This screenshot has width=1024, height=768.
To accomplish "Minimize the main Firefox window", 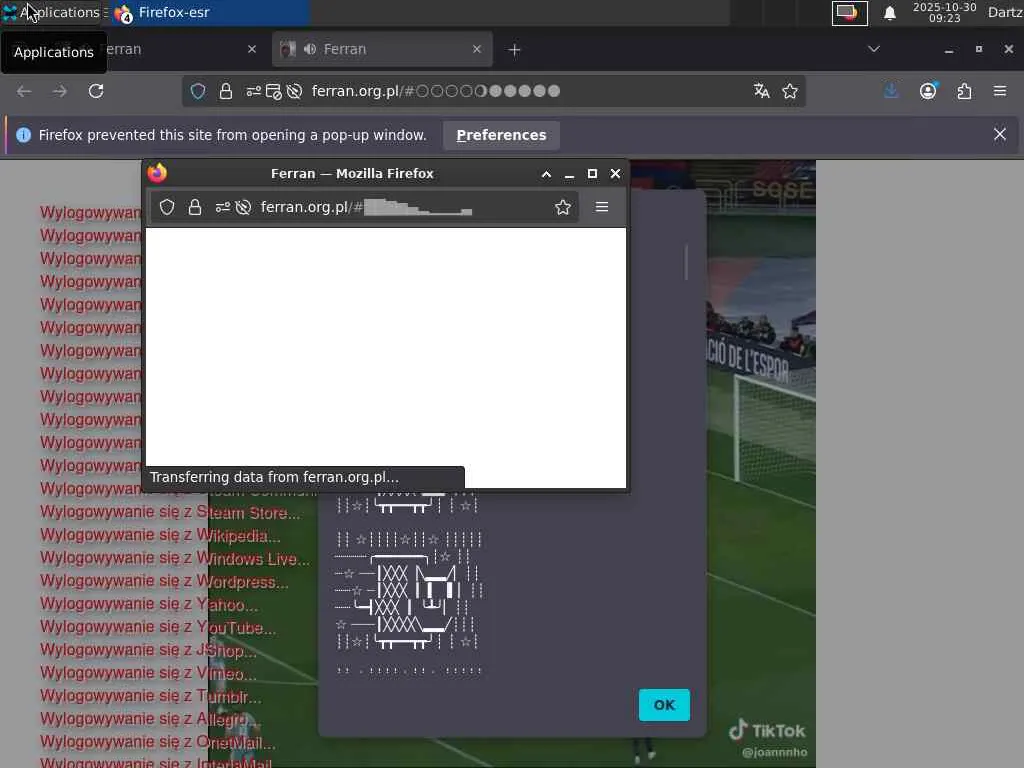I will 949,50.
